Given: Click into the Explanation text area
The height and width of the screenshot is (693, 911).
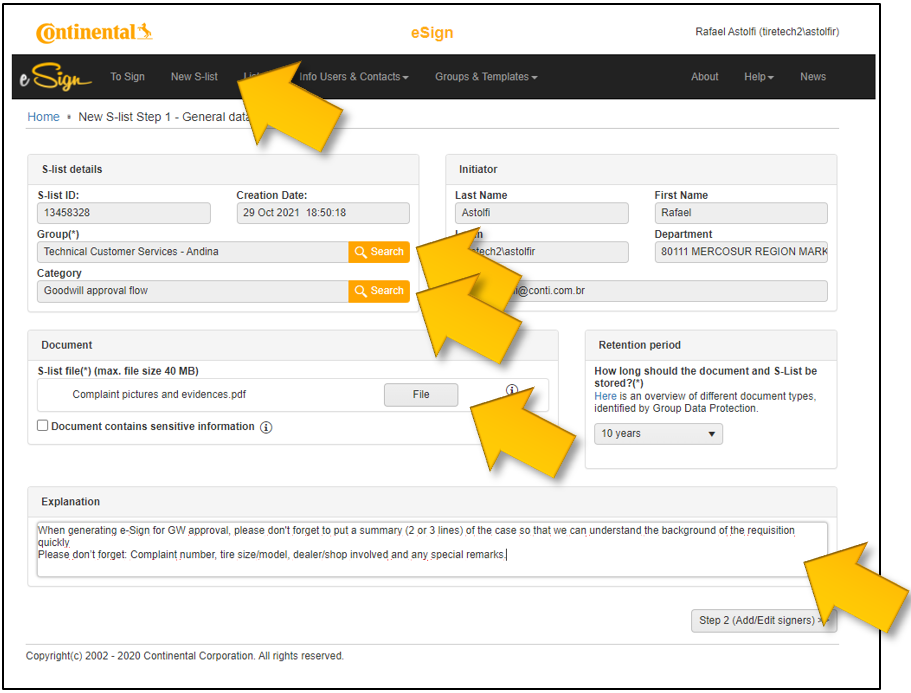Looking at the screenshot, I should tap(432, 549).
